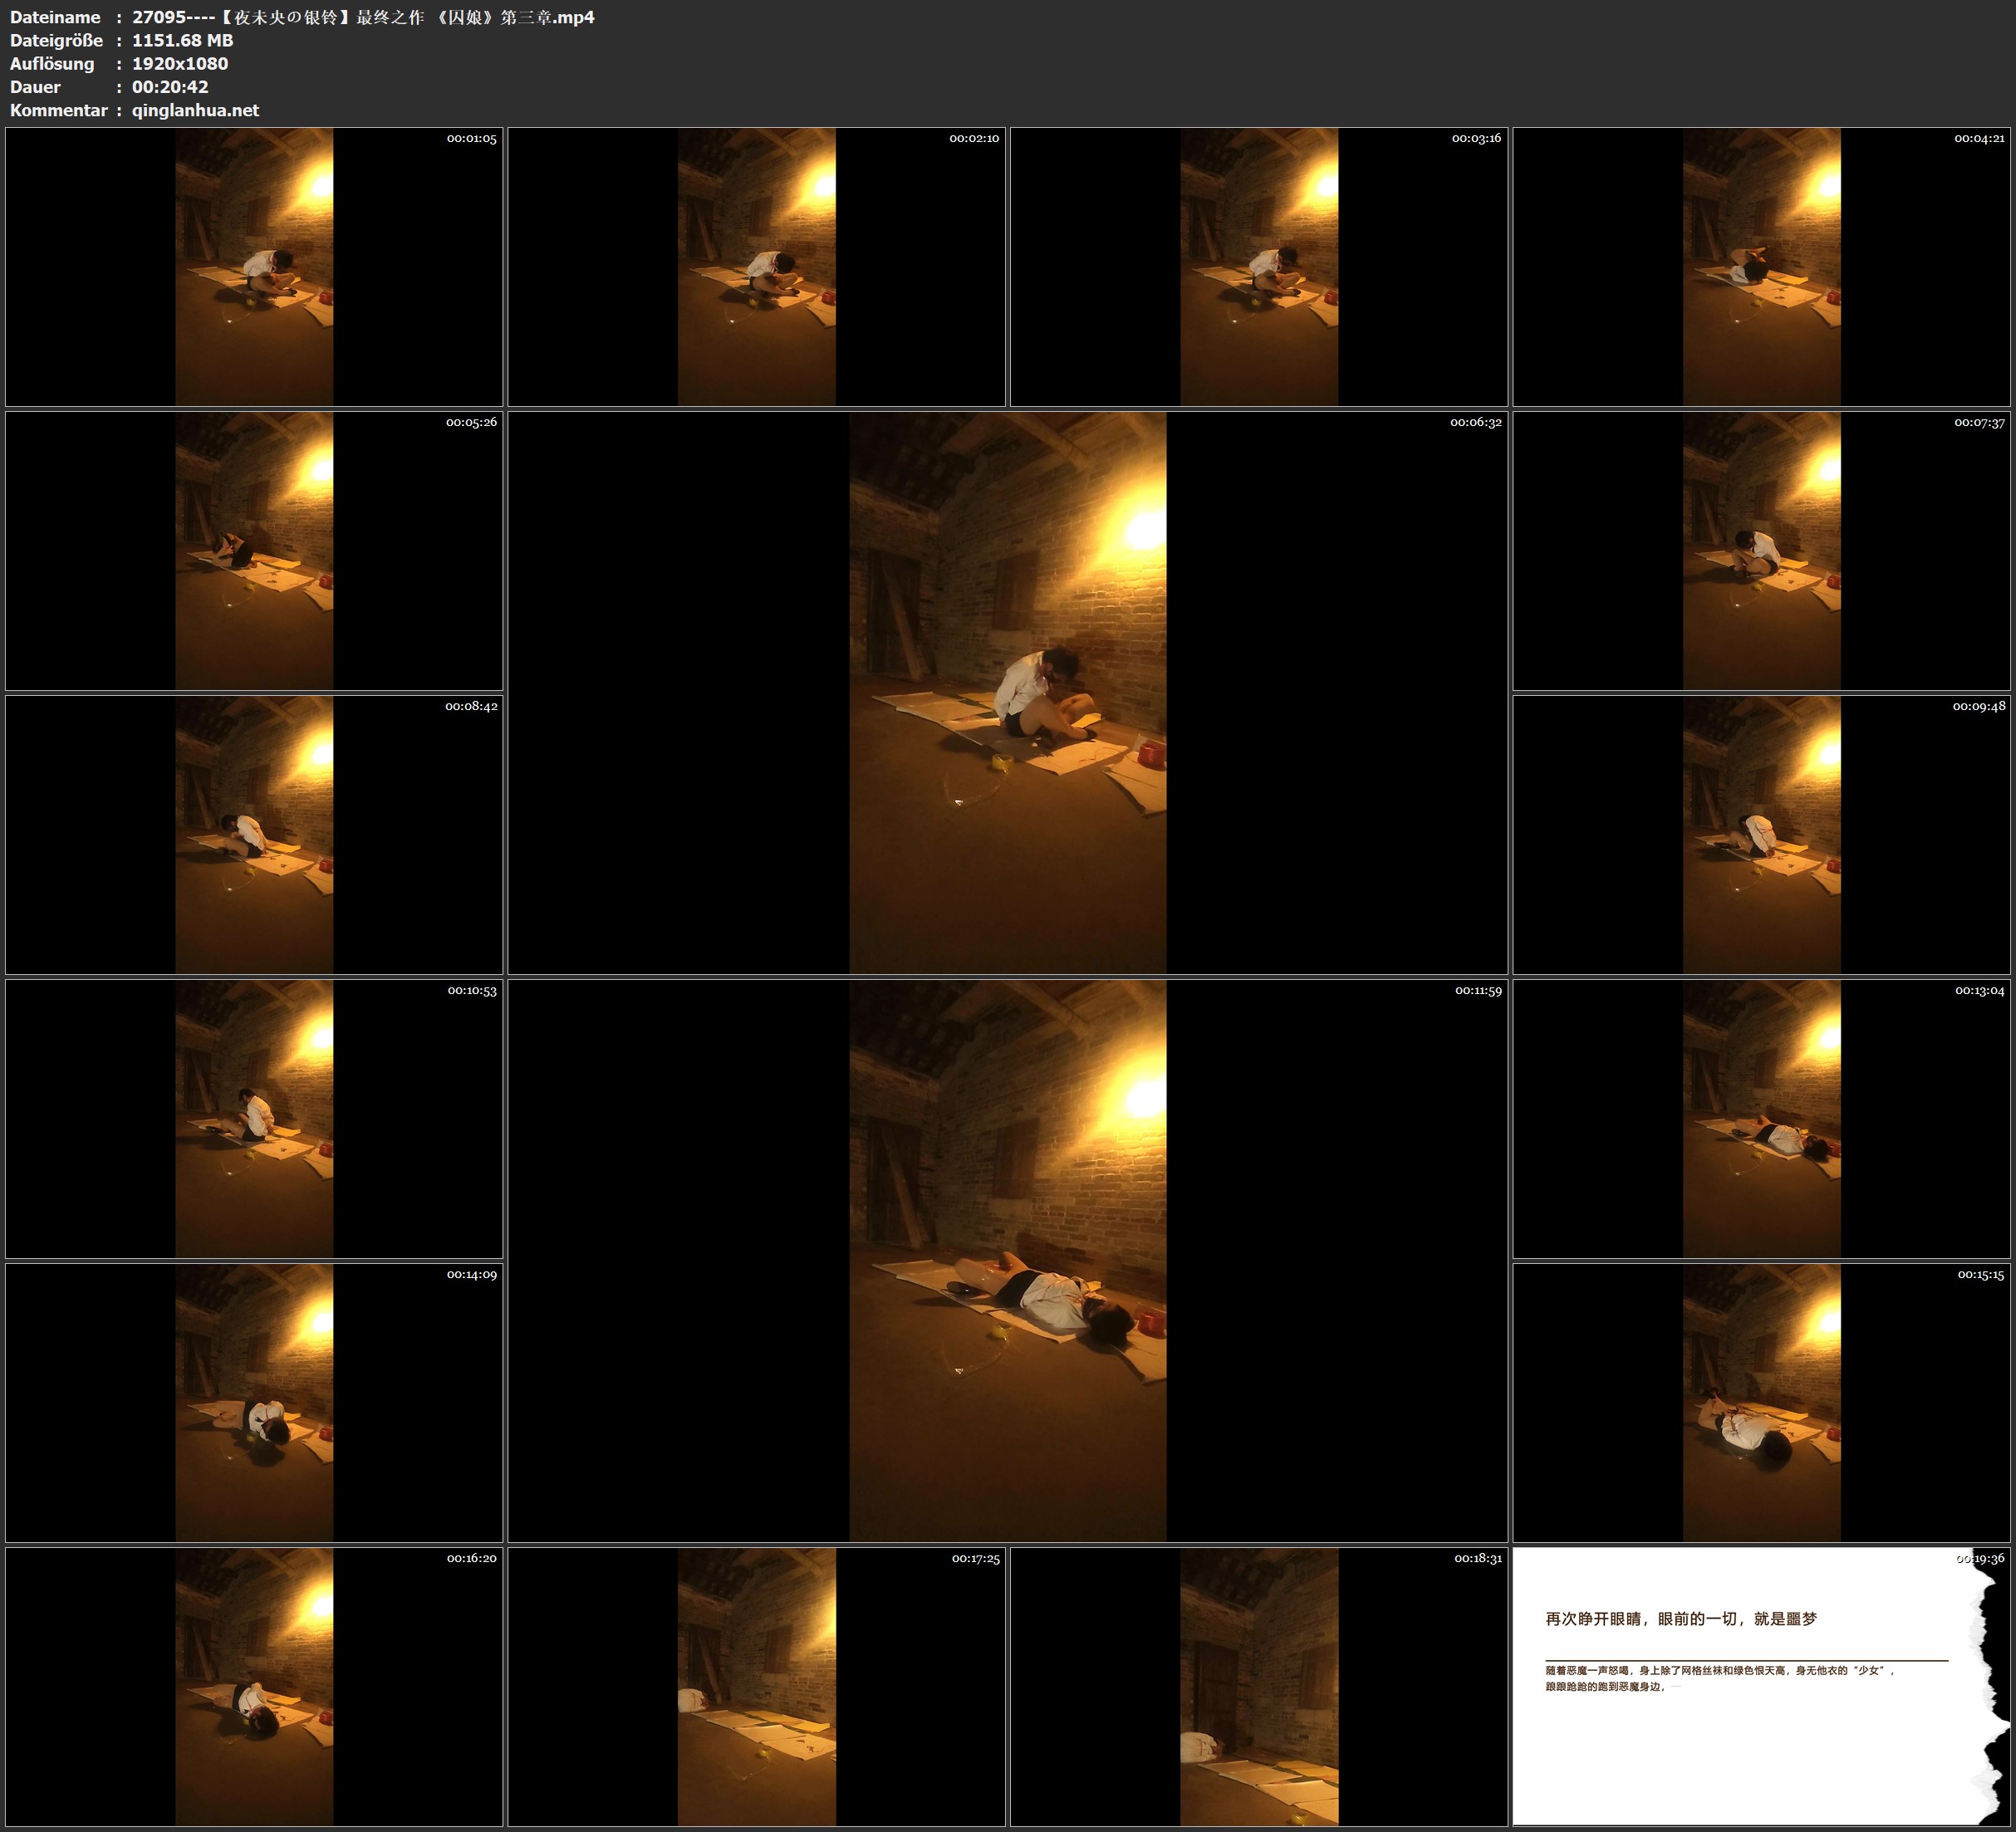Click the qinglanhua.net comment text
Image resolution: width=2016 pixels, height=1832 pixels.
pyautogui.click(x=195, y=110)
